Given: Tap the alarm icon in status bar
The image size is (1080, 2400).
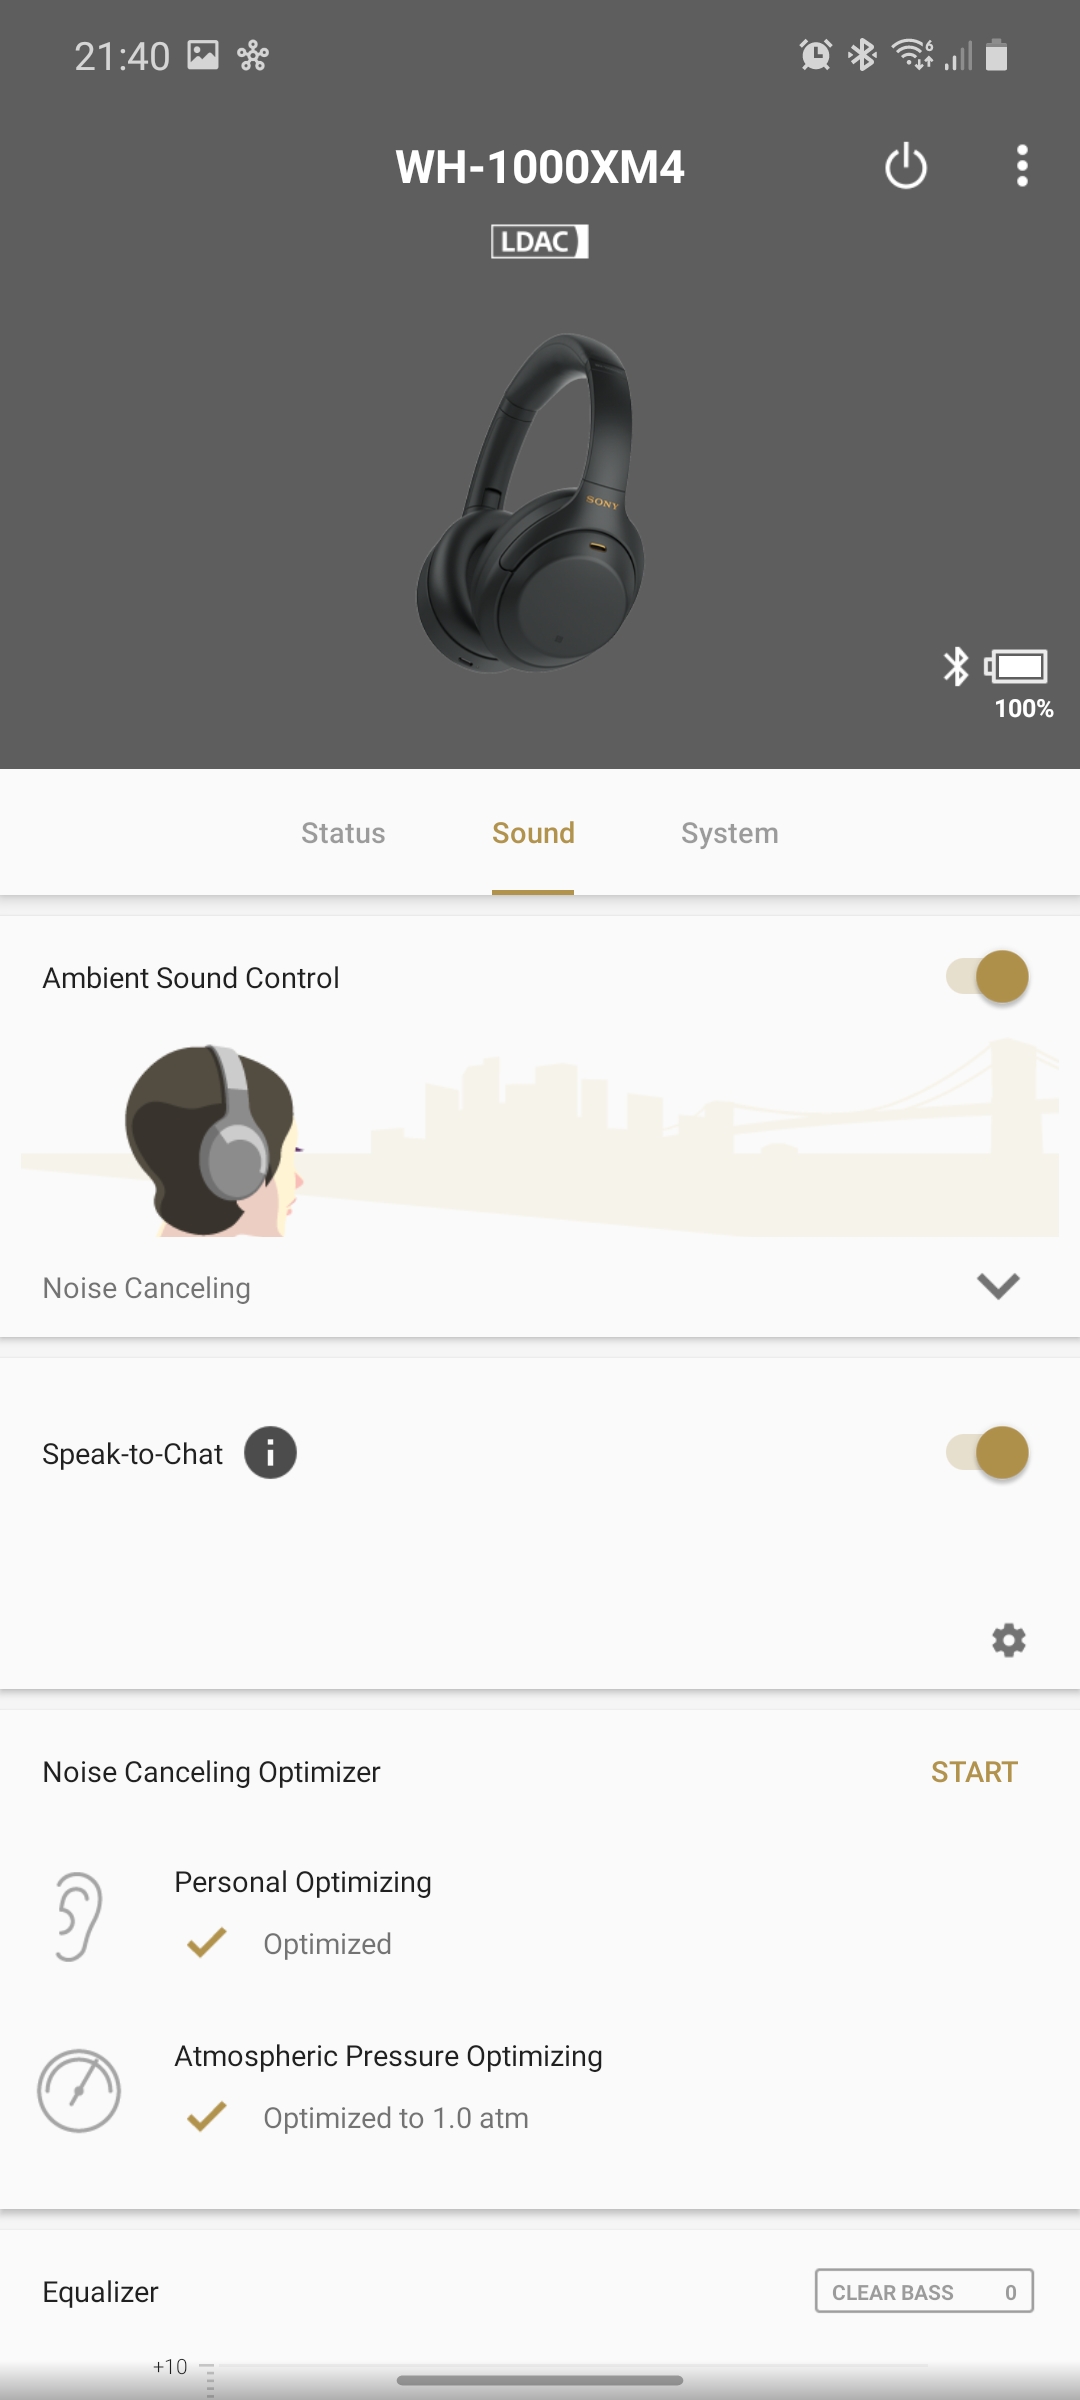Looking at the screenshot, I should coord(815,55).
